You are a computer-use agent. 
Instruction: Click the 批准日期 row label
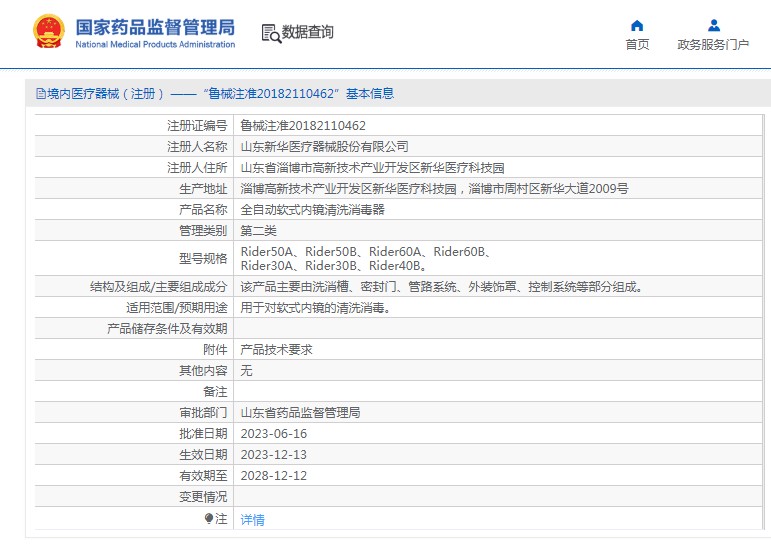coord(203,434)
